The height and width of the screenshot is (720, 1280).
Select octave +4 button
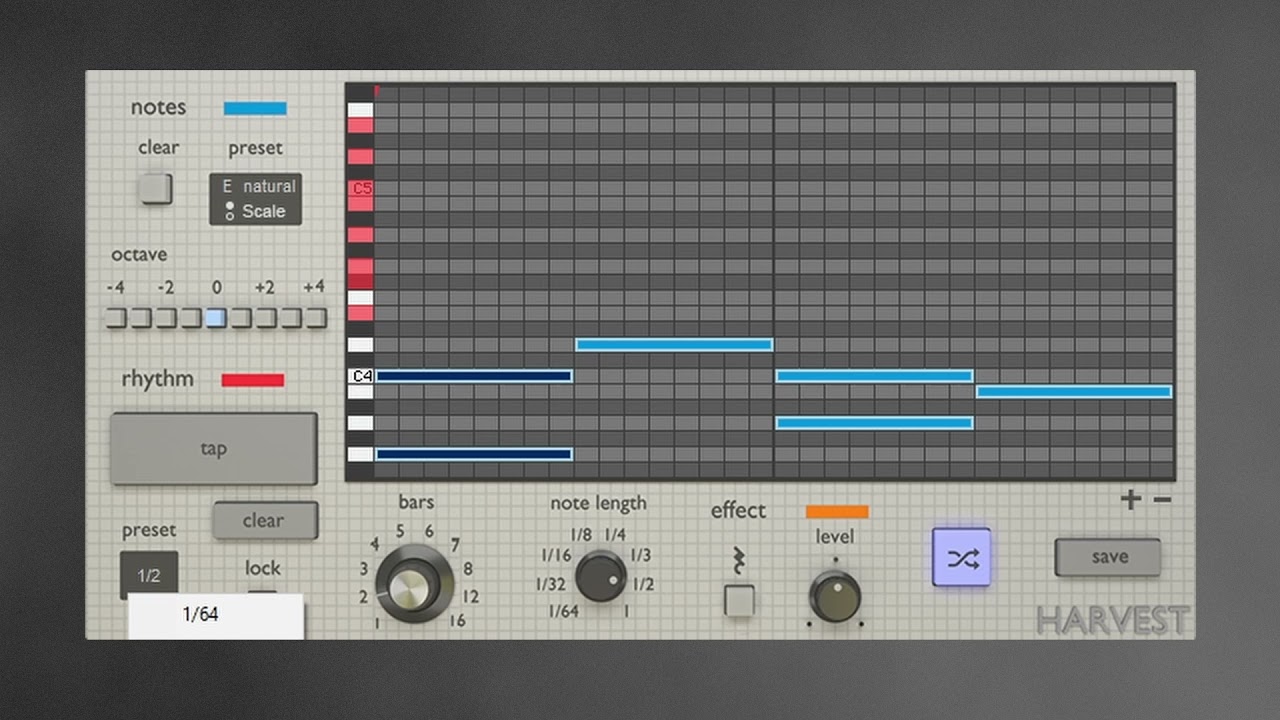pos(316,318)
